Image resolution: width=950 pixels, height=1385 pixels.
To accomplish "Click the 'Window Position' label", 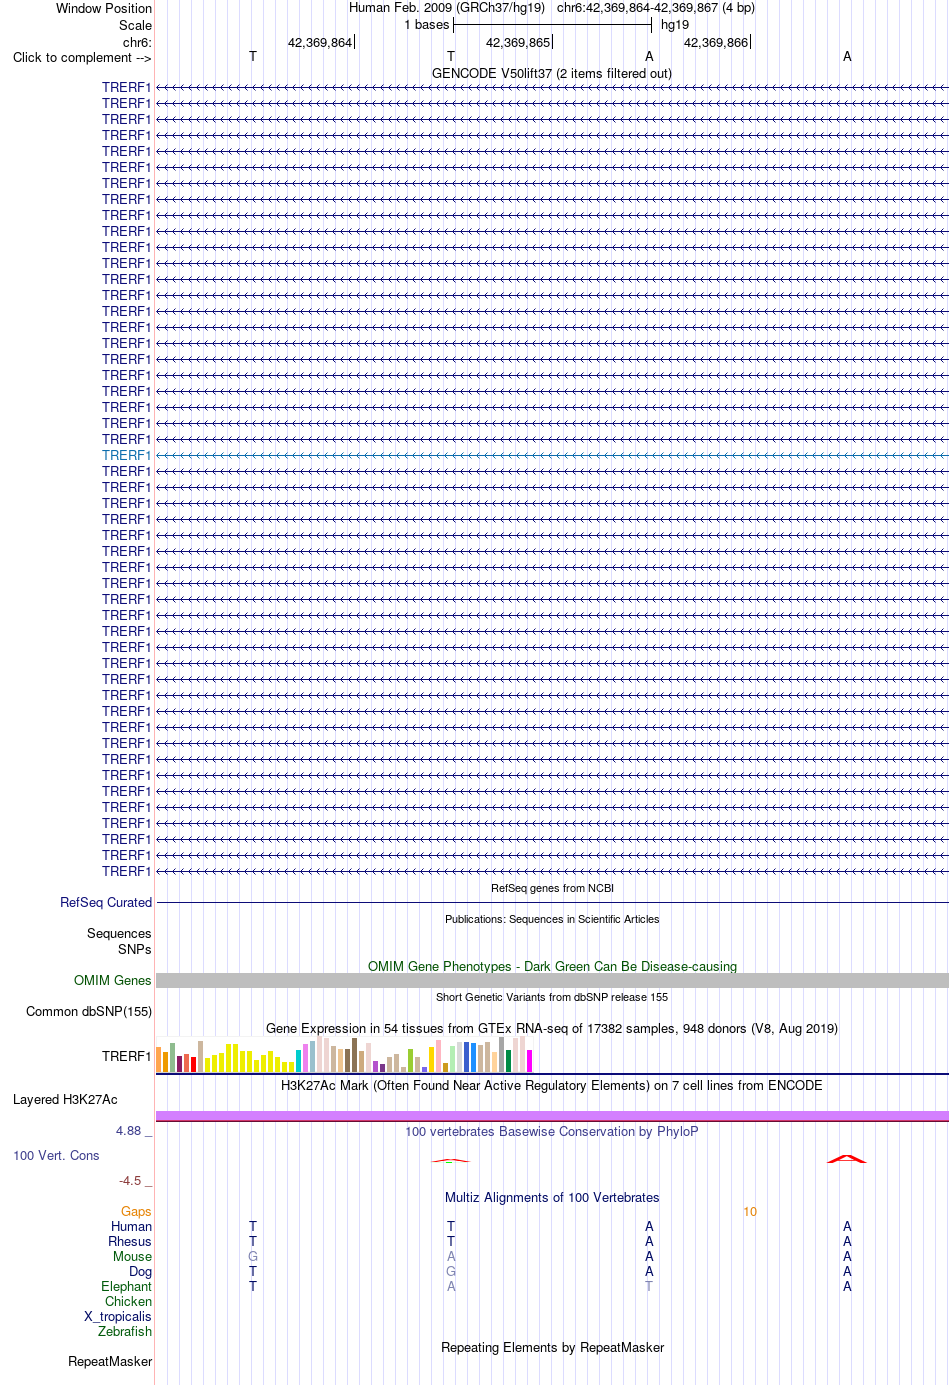I will point(104,8).
